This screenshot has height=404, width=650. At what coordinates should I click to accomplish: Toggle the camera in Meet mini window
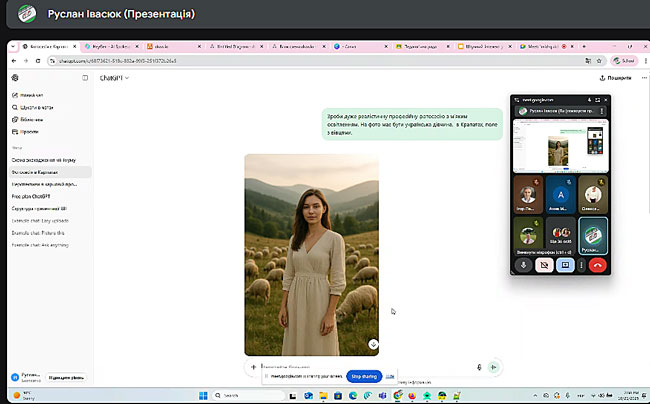(545, 266)
